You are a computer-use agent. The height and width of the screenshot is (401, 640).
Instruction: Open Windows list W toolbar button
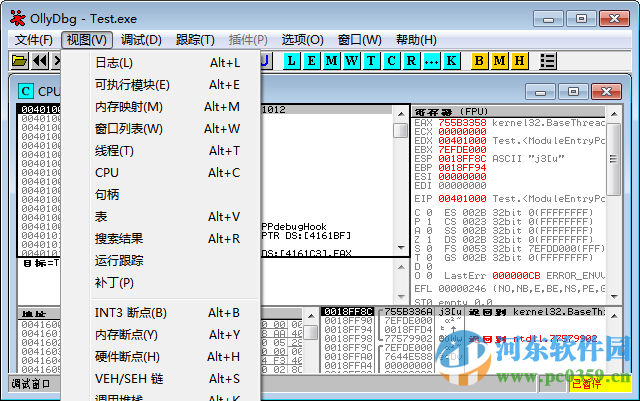pos(351,61)
